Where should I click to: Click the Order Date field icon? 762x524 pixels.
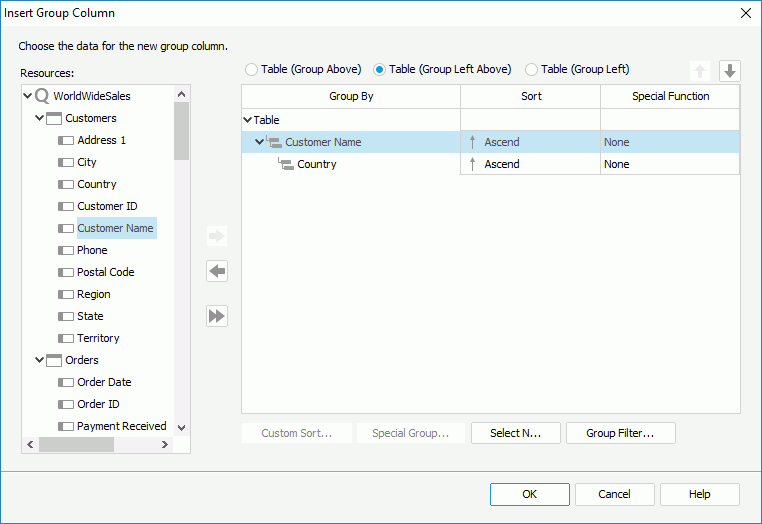[66, 382]
